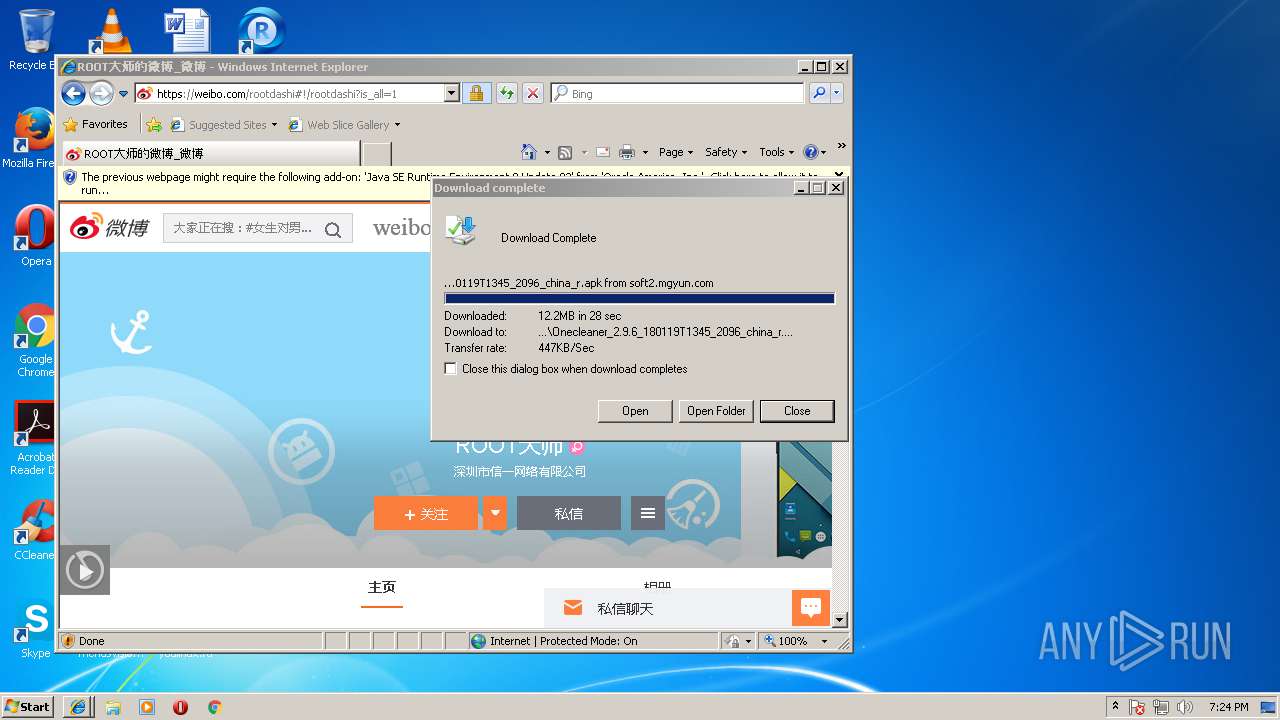Click Add to Favorites bar icon
Image resolution: width=1280 pixels, height=720 pixels.
pyautogui.click(x=153, y=125)
